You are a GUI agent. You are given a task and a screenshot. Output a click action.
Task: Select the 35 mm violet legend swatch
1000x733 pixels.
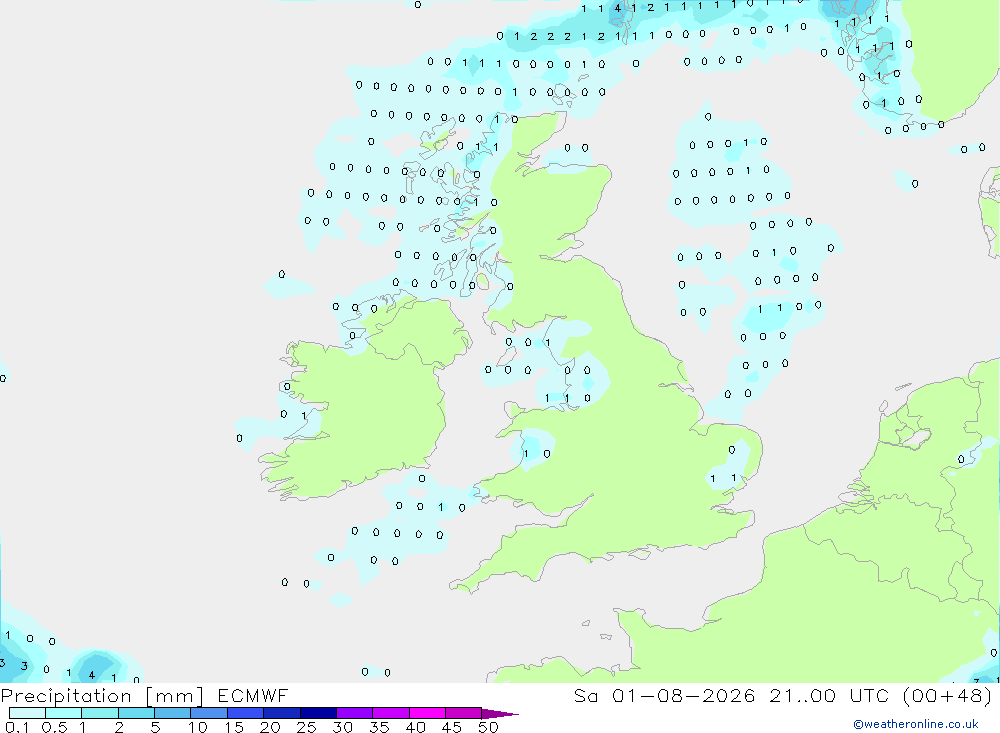[391, 713]
